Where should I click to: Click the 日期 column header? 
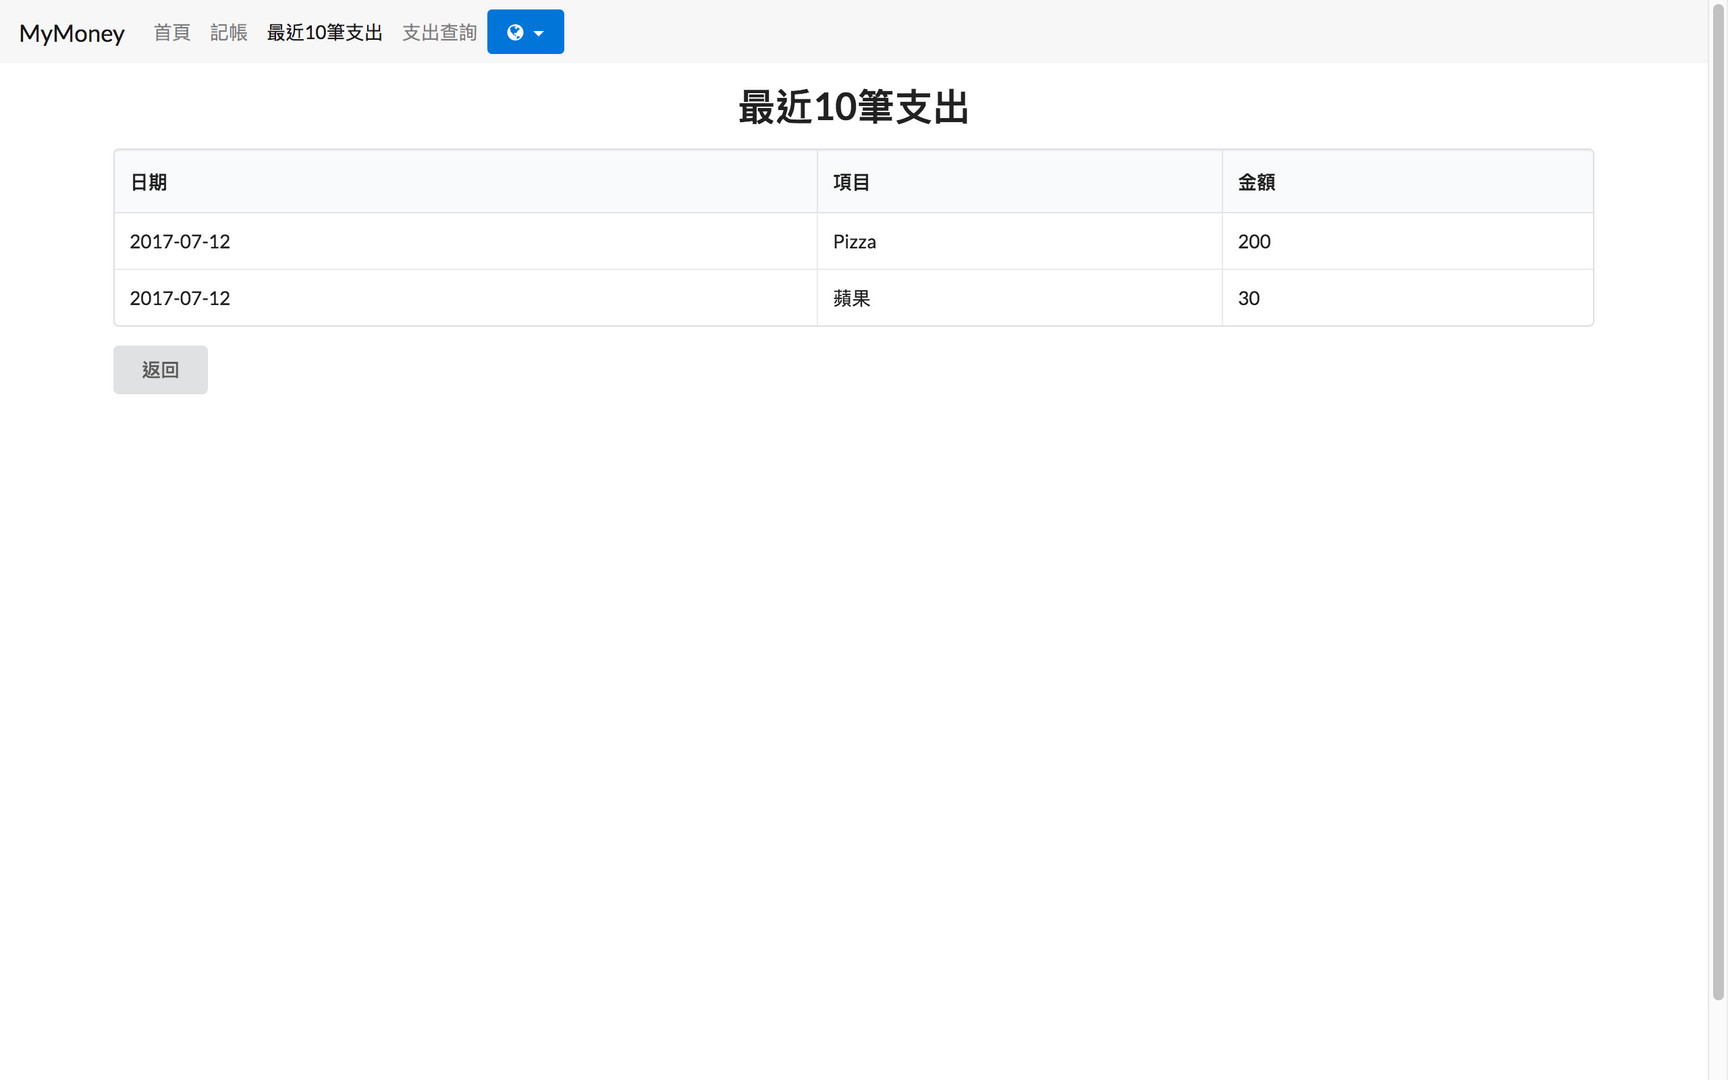point(149,182)
